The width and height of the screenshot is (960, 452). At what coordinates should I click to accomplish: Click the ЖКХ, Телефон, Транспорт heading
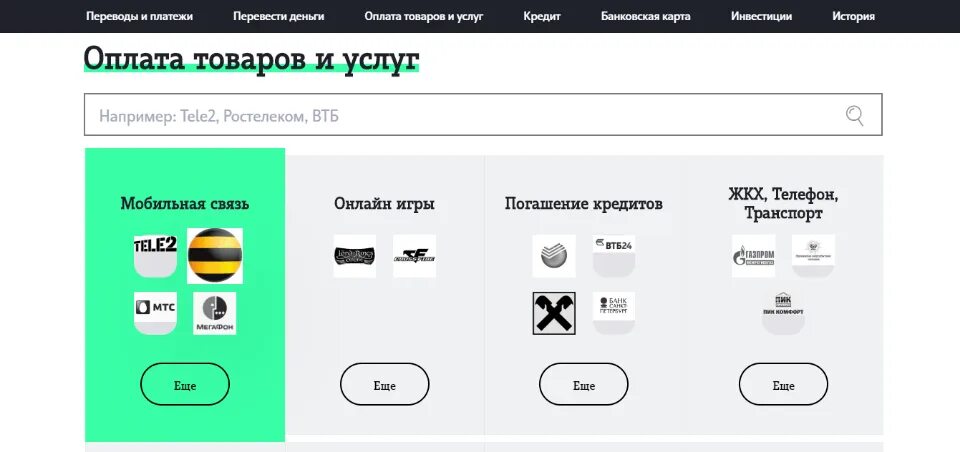[x=783, y=204]
